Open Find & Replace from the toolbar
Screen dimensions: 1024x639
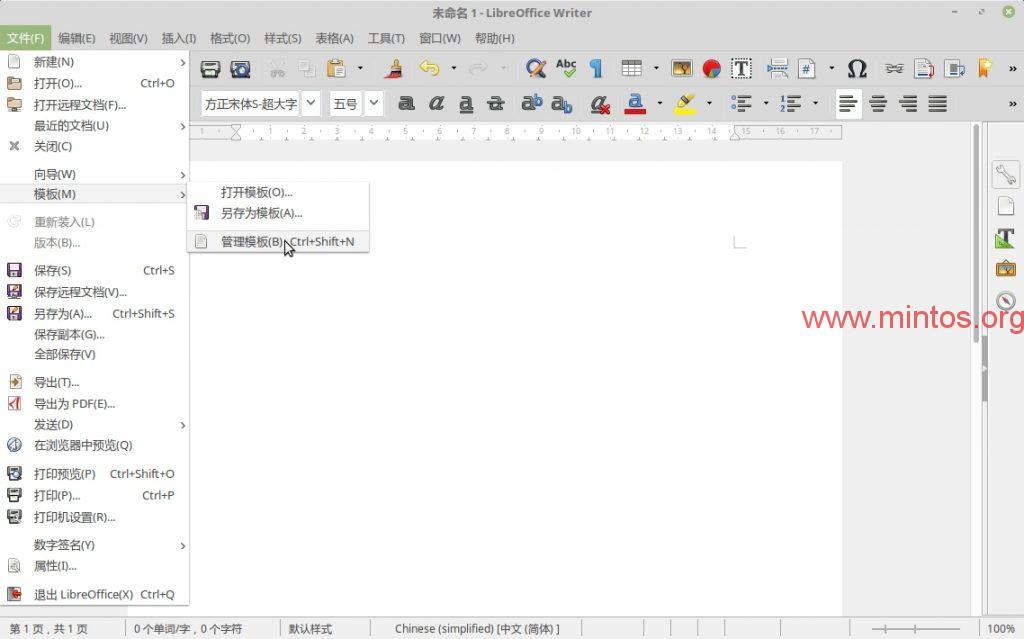pyautogui.click(x=536, y=69)
